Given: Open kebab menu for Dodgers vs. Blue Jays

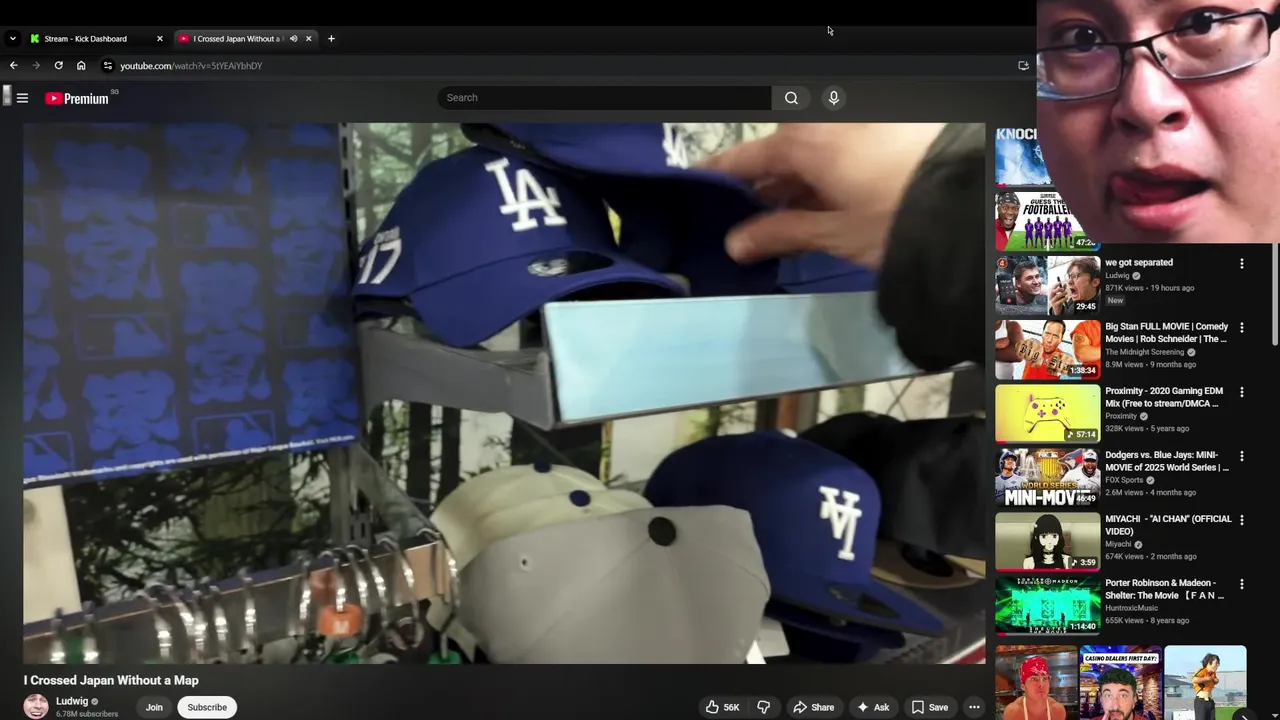Looking at the screenshot, I should click(x=1242, y=456).
